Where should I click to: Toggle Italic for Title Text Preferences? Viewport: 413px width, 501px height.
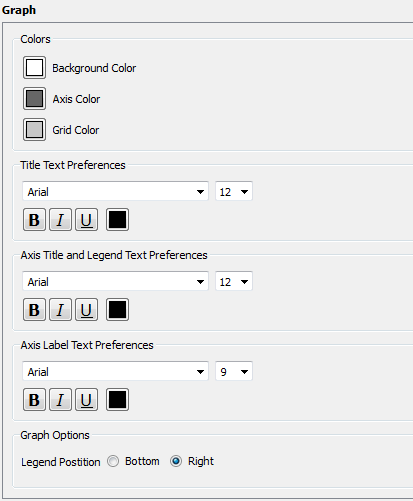[60, 220]
